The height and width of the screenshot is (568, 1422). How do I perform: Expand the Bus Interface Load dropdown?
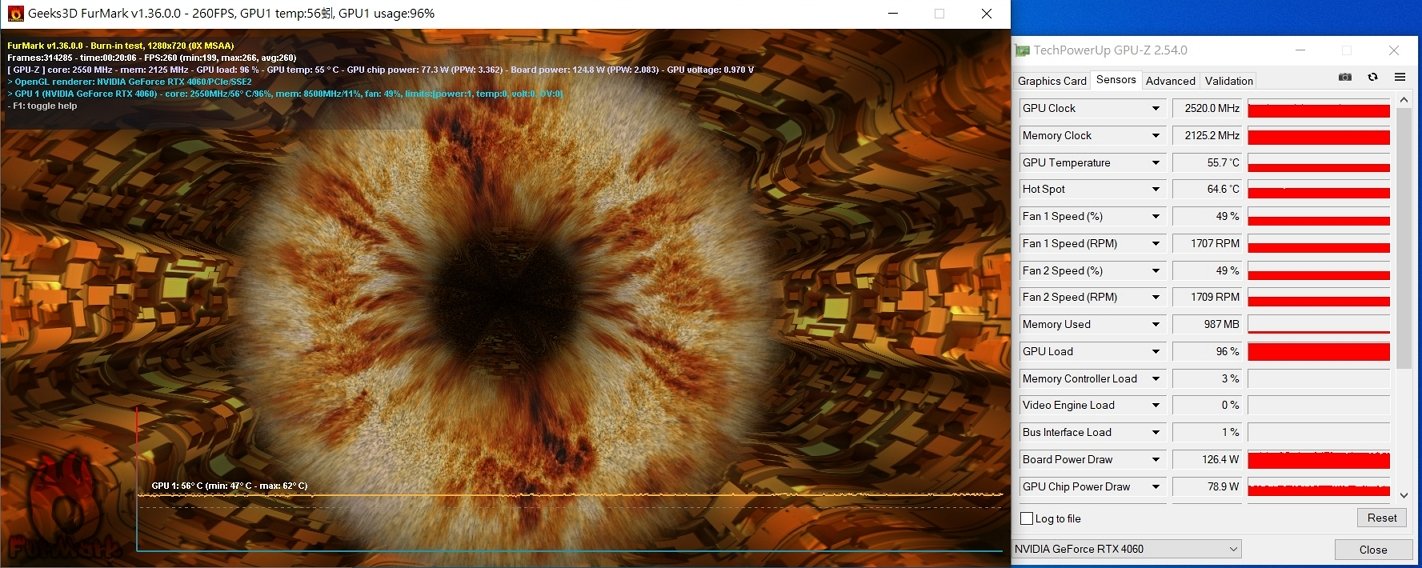[x=1156, y=432]
